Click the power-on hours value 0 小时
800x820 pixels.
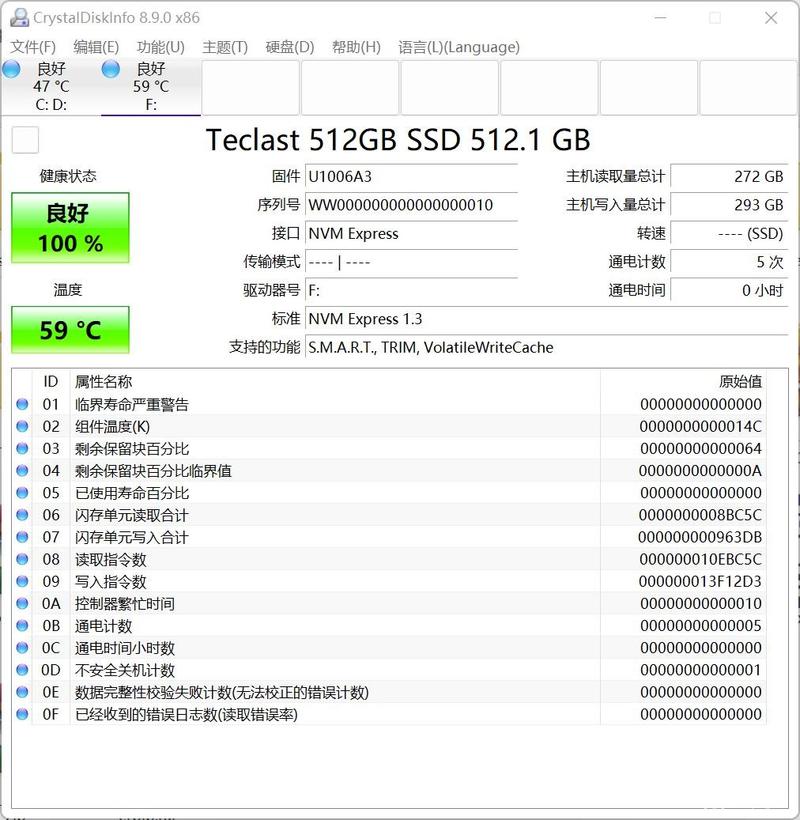click(x=729, y=290)
